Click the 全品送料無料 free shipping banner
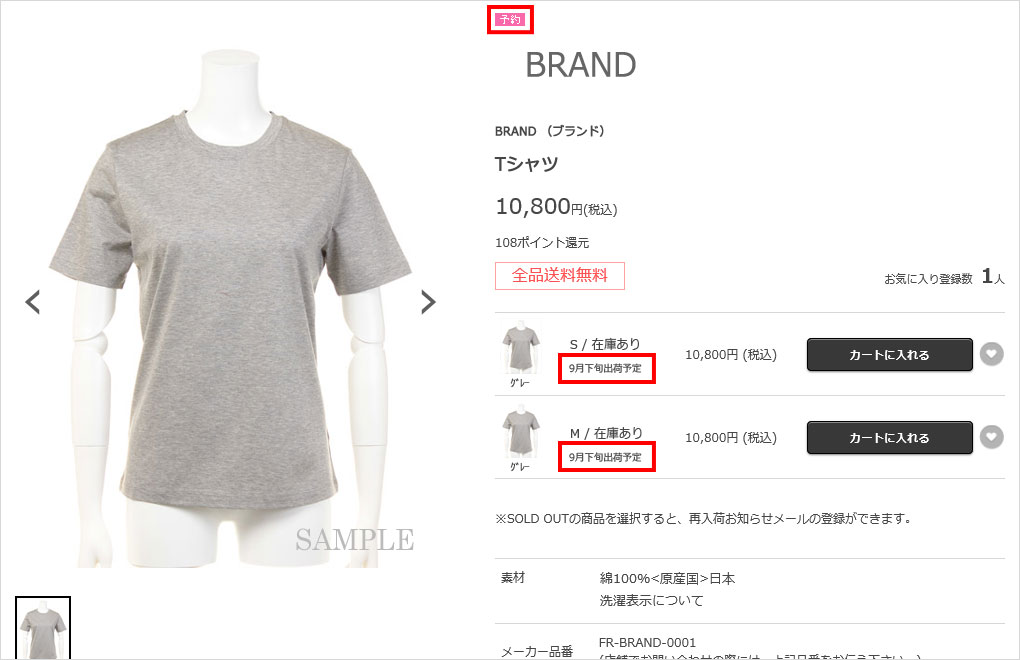This screenshot has height=660, width=1020. click(x=559, y=276)
